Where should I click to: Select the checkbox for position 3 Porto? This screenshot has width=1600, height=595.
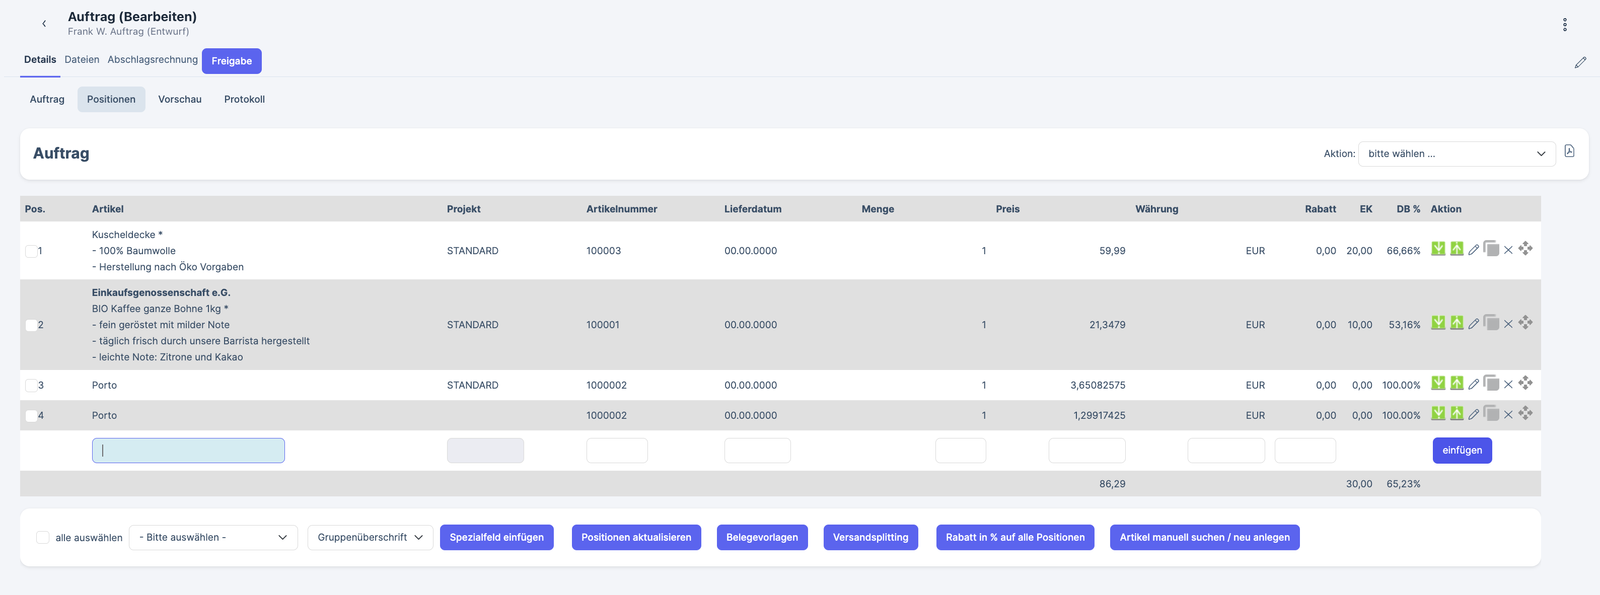[31, 386]
